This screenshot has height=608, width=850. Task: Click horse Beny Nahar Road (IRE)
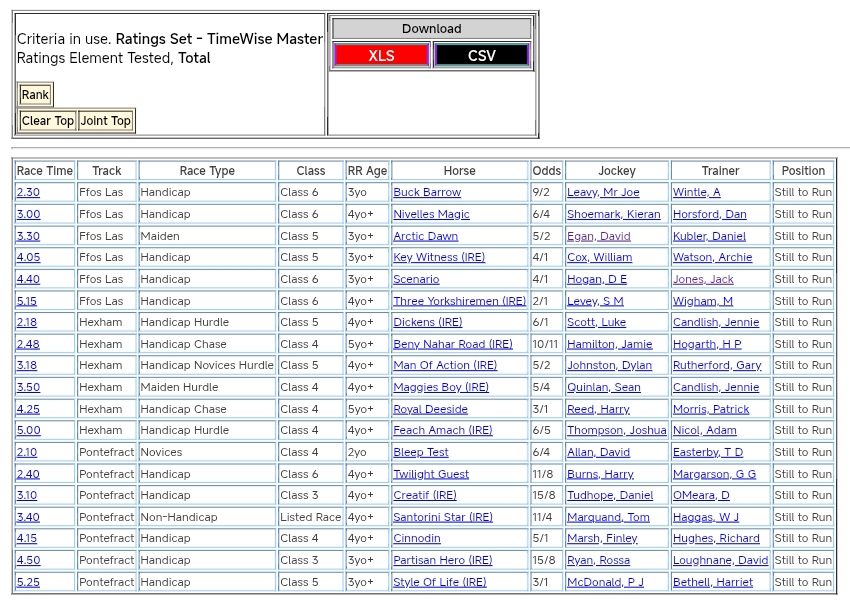pos(453,344)
